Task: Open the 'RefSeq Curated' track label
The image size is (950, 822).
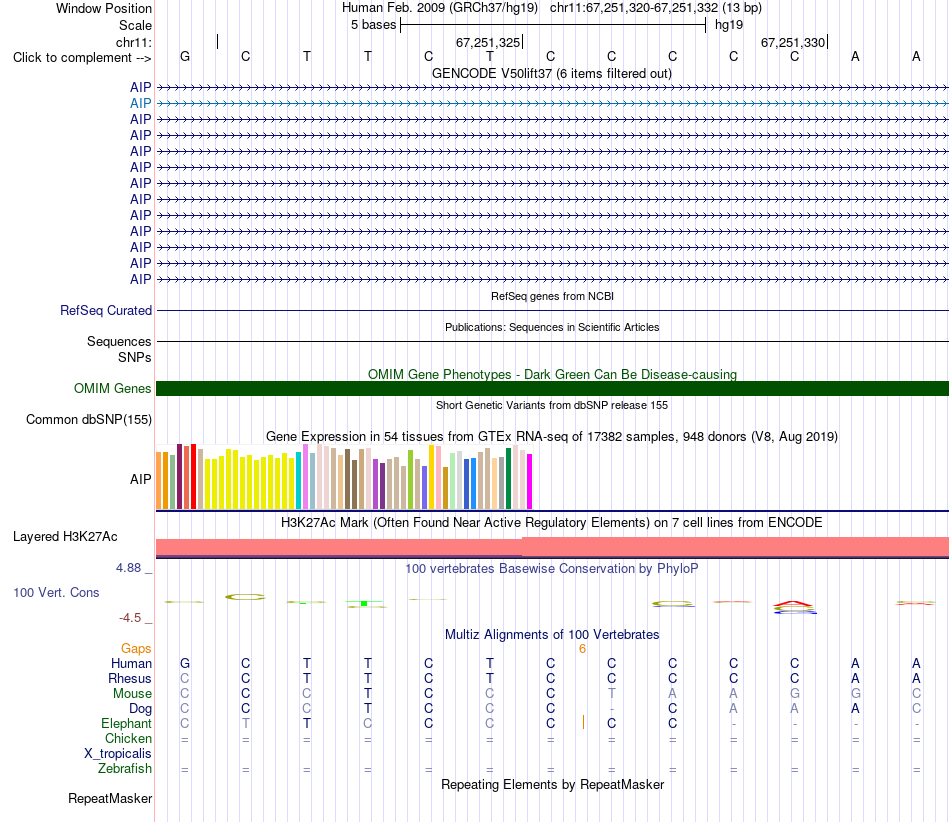Action: (x=106, y=310)
